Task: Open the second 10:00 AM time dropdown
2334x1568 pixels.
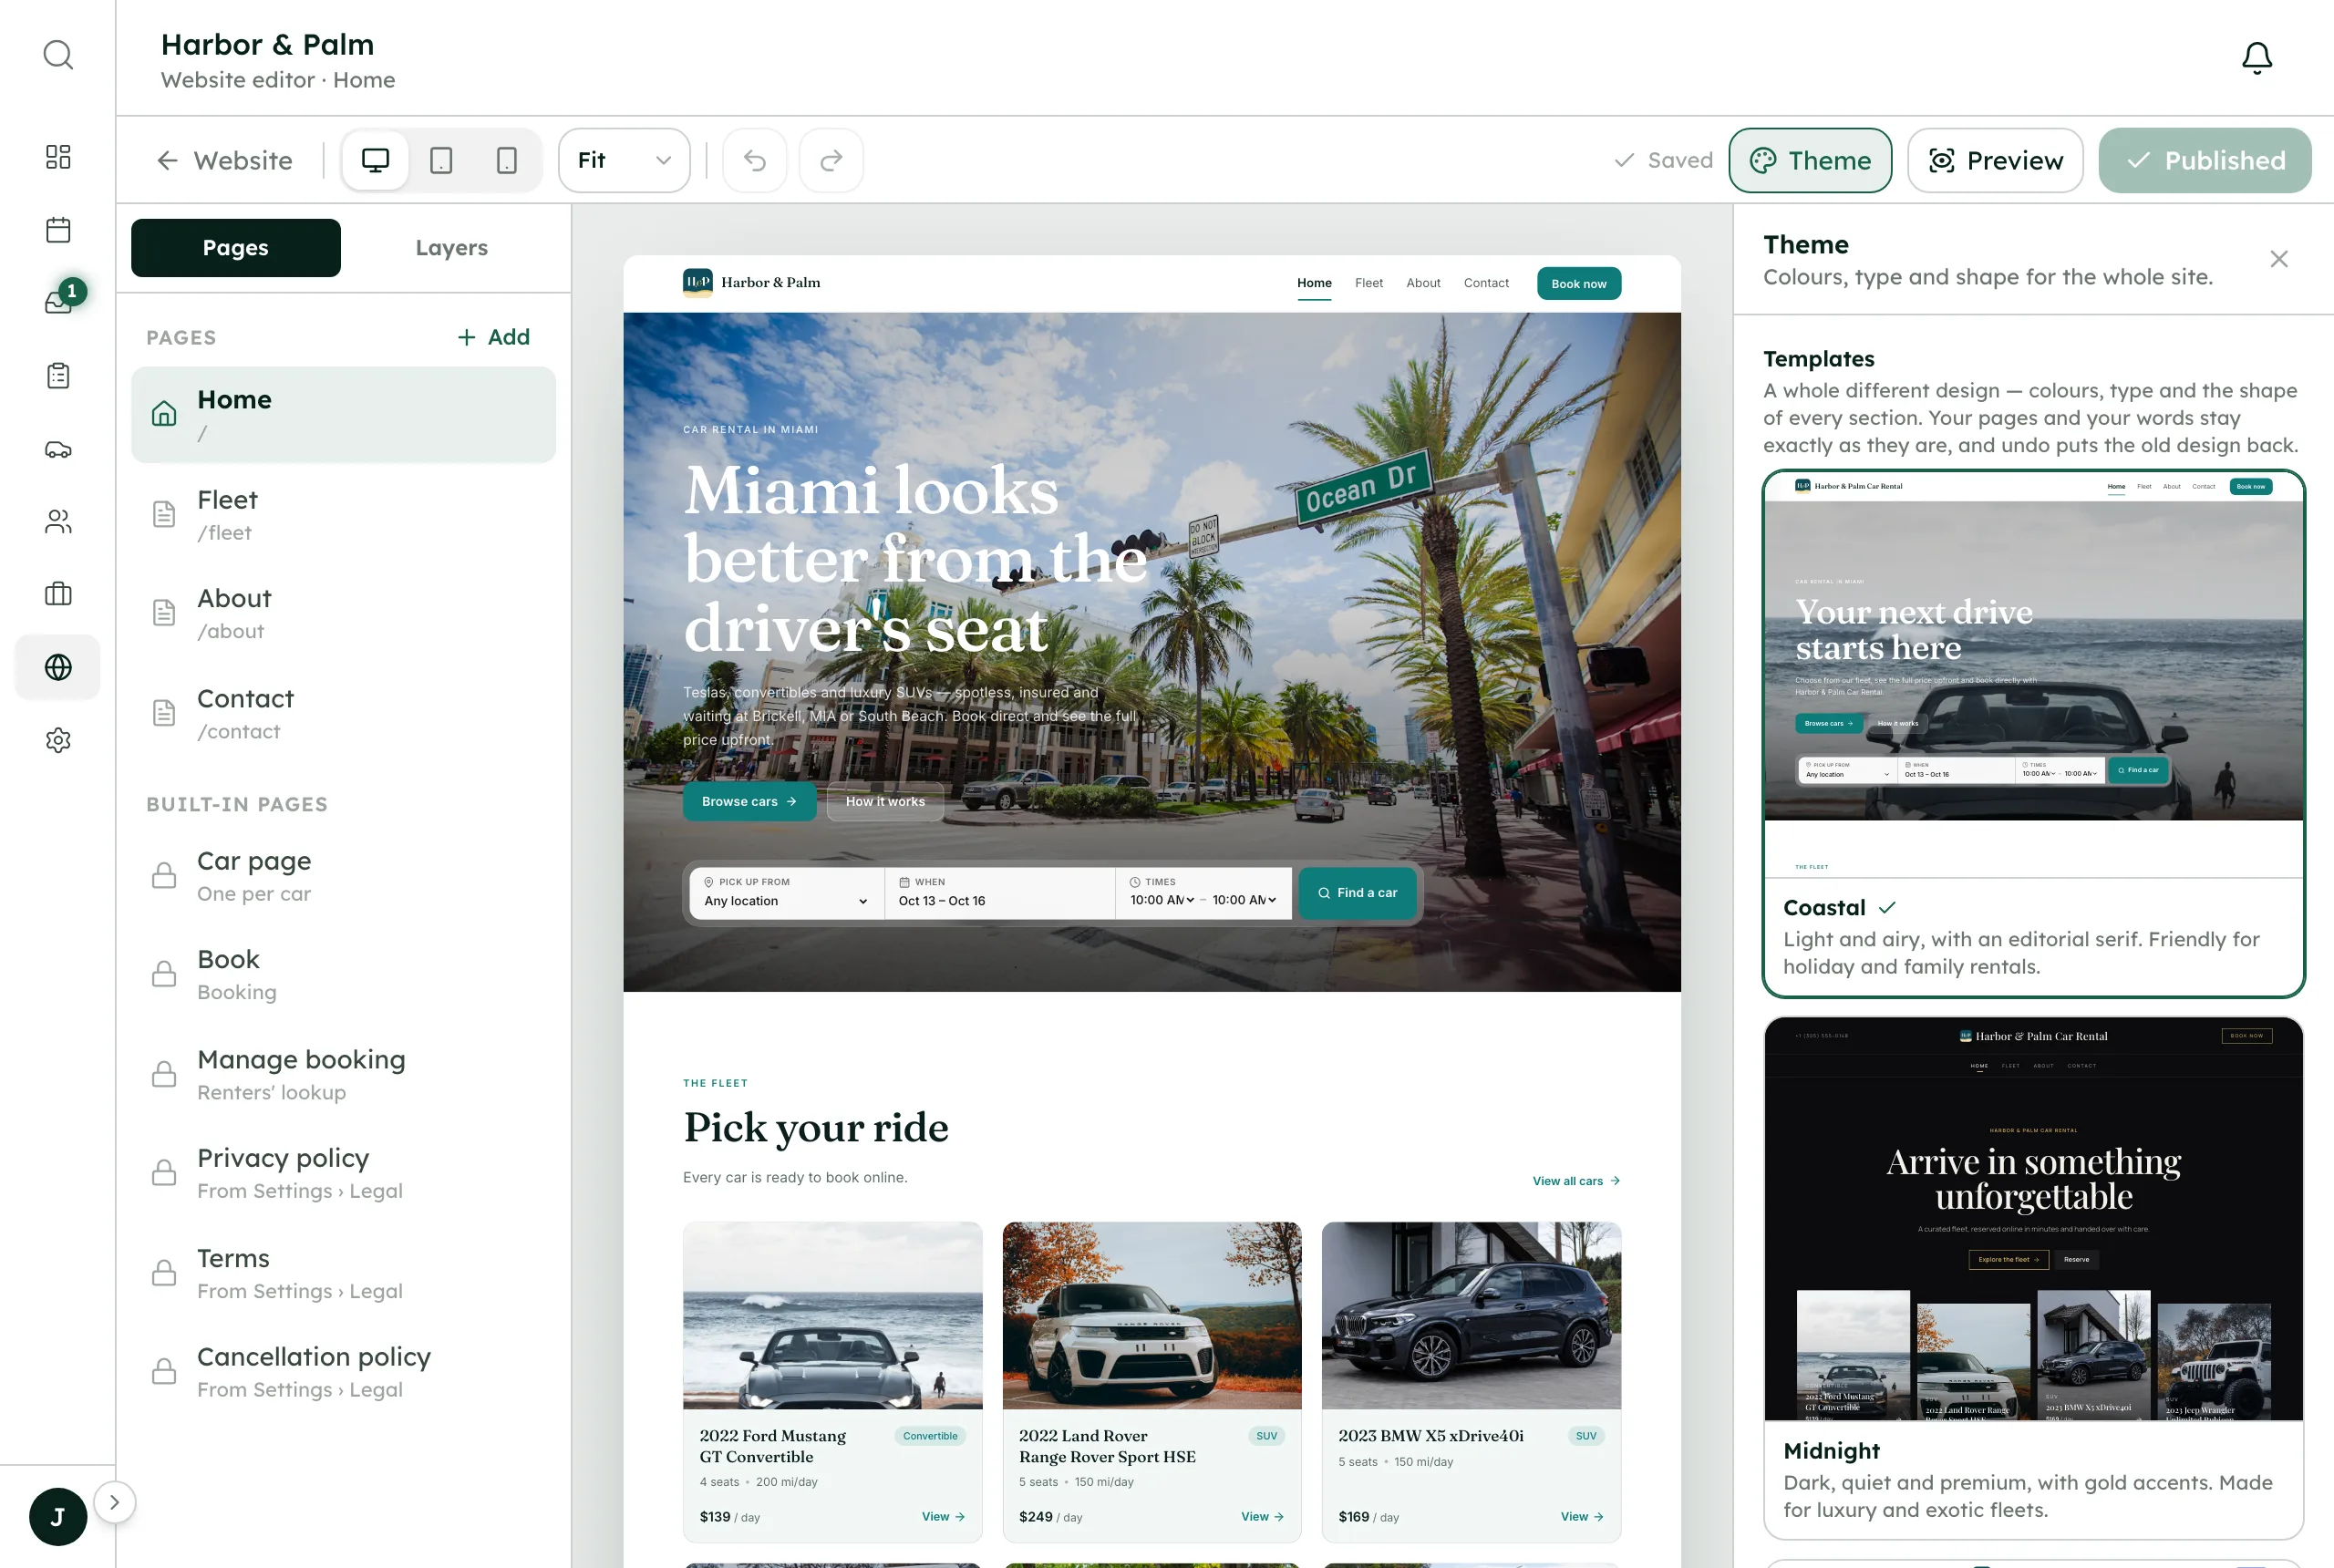Action: tap(1244, 901)
